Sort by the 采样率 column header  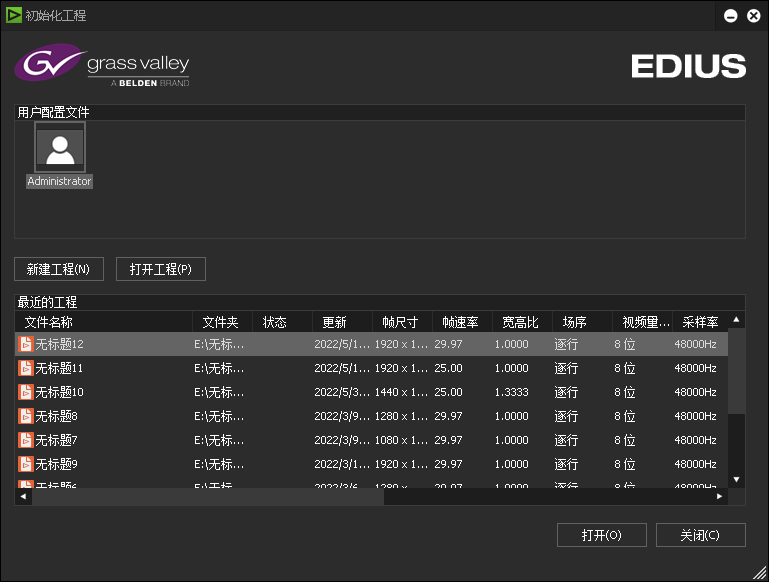pos(700,322)
